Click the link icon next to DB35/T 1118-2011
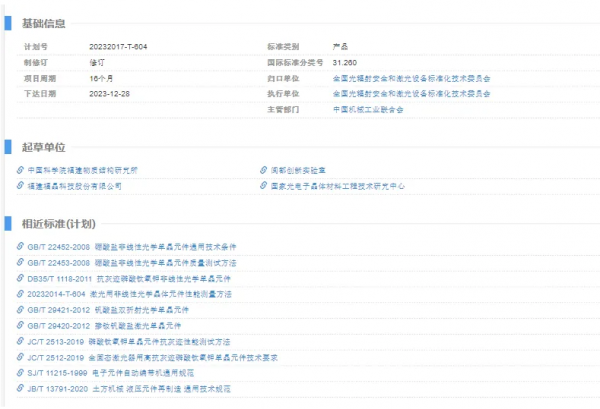Screen dimensions: 600x409 [x=20, y=278]
